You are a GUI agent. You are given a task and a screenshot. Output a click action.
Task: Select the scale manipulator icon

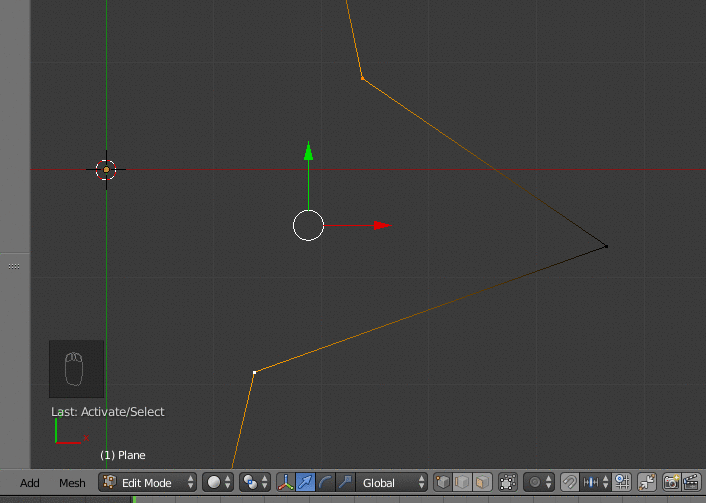[345, 483]
